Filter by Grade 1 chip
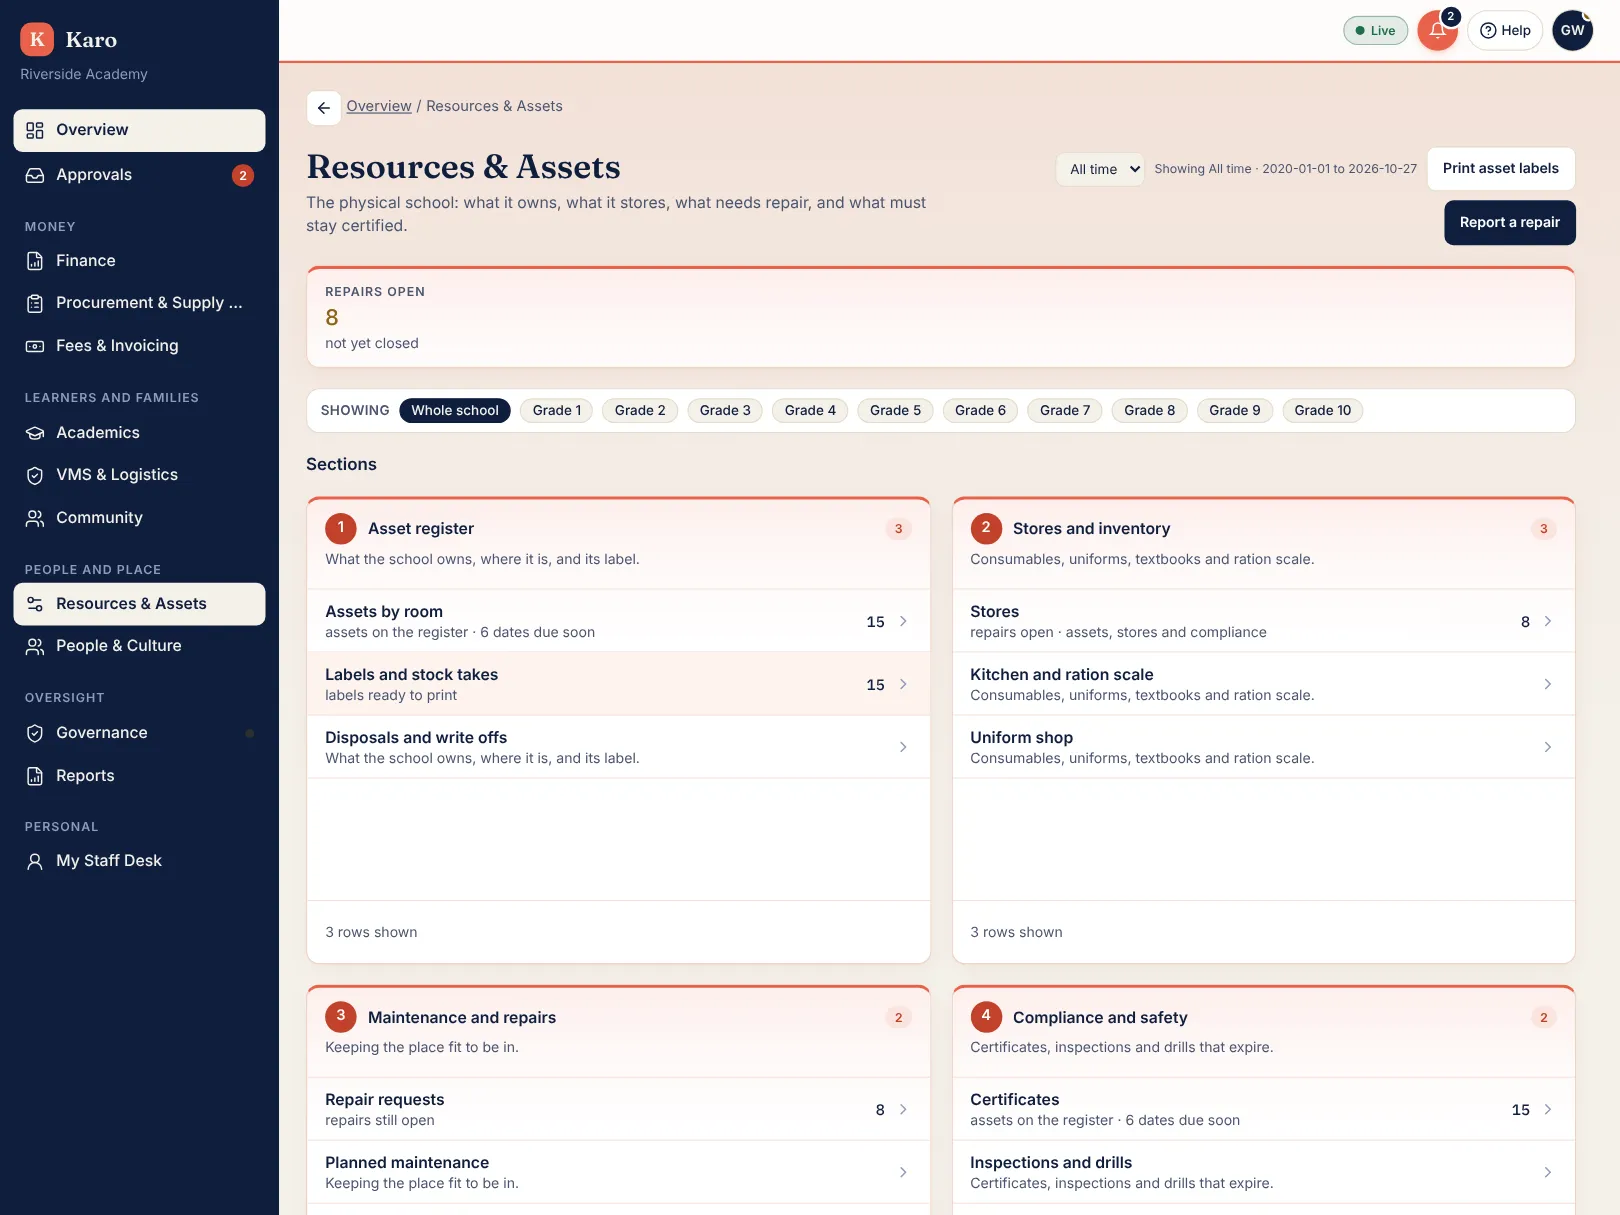 pyautogui.click(x=557, y=410)
